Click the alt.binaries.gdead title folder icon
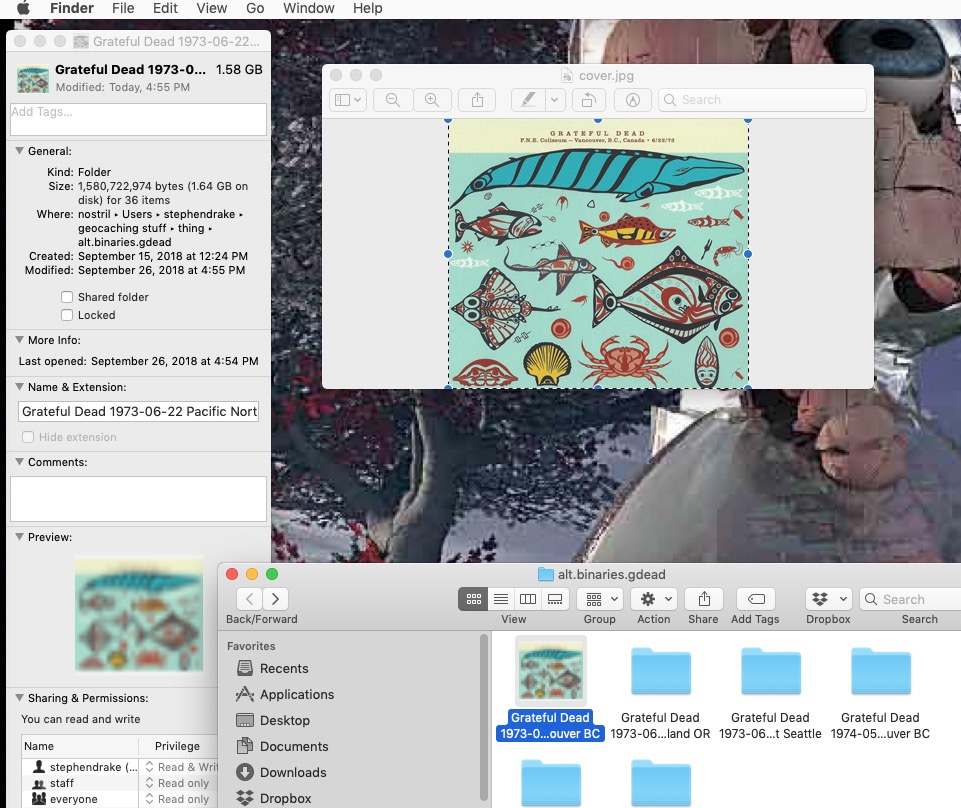This screenshot has height=808, width=961. tap(545, 574)
